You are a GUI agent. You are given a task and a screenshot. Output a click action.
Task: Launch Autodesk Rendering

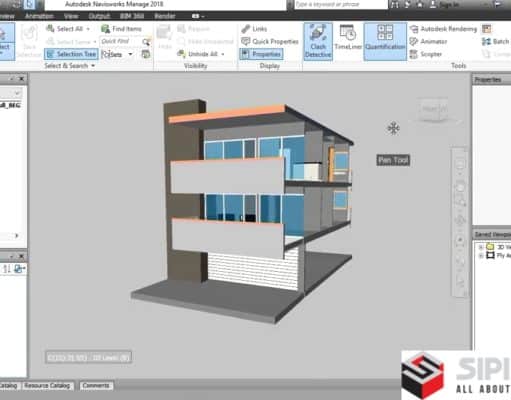443,29
